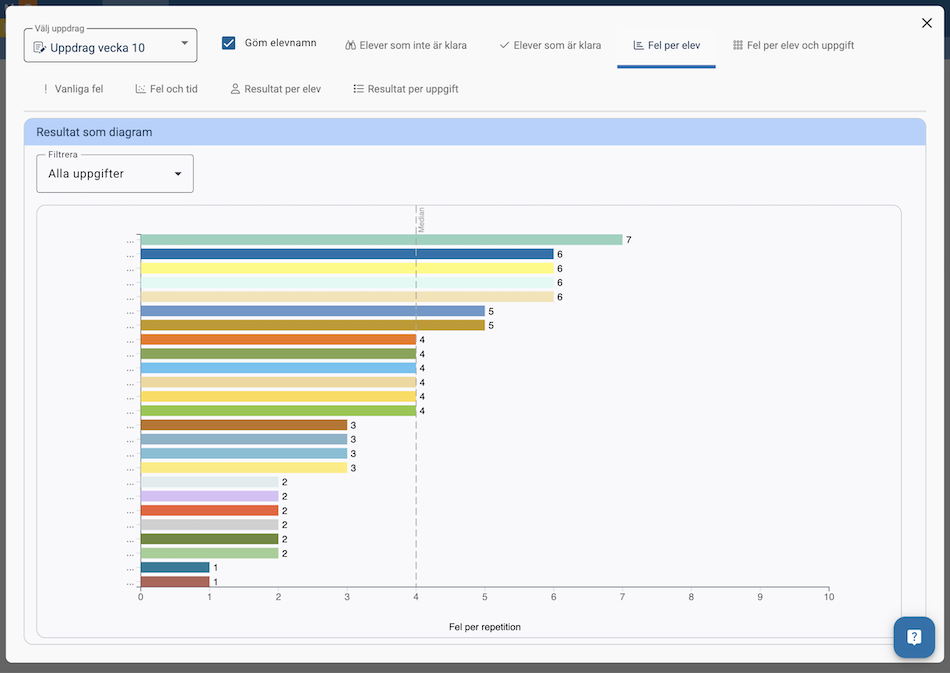
Task: Close the results dialog with the X
Action: (926, 23)
